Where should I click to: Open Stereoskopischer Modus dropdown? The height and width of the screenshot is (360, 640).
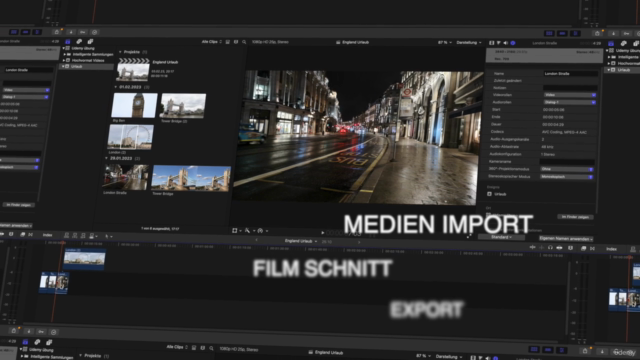coord(567,177)
